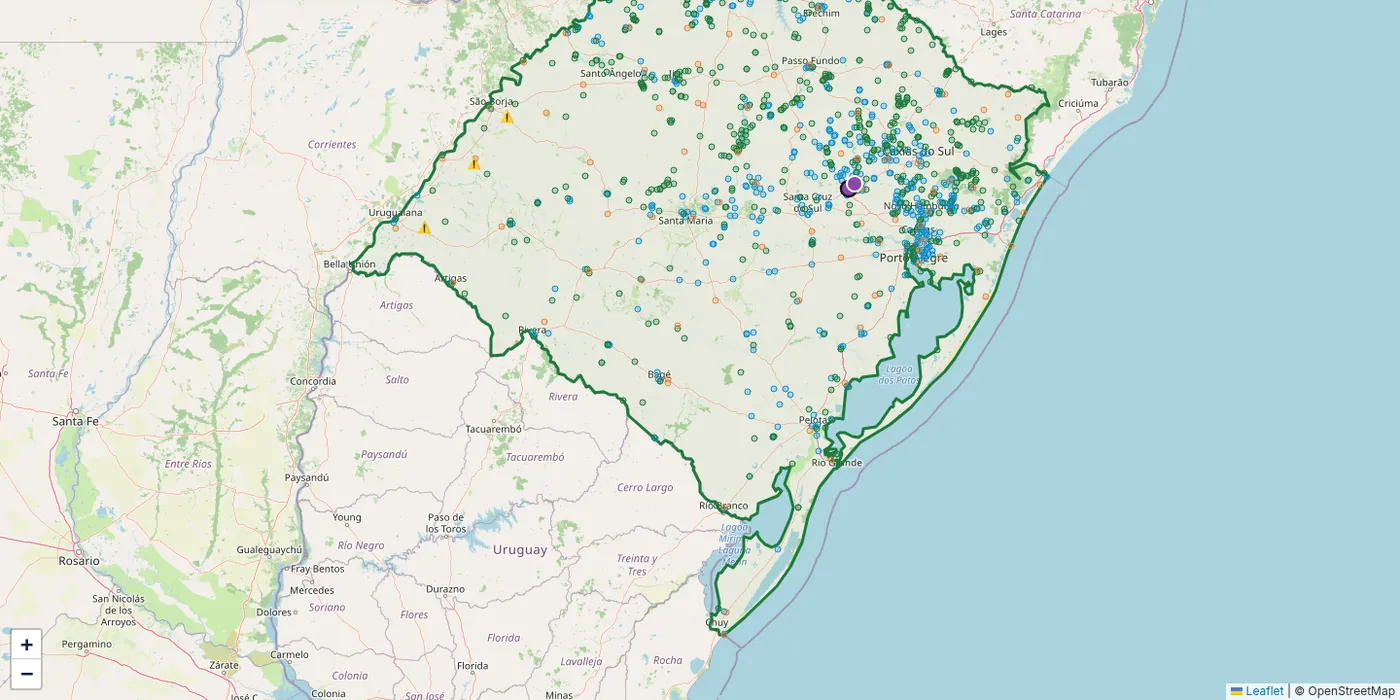Click the Lagoa dos Patos label
The height and width of the screenshot is (700, 1400).
[x=898, y=374]
